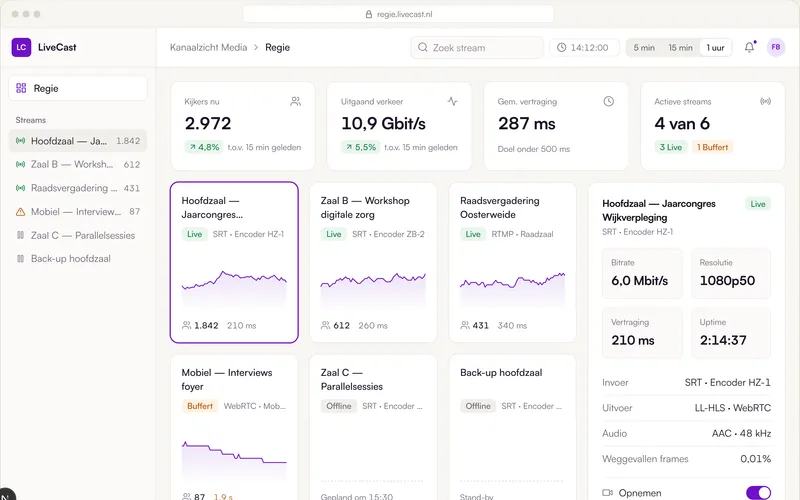Click the 2:14:37 uptime value
This screenshot has width=800, height=500.
[723, 340]
